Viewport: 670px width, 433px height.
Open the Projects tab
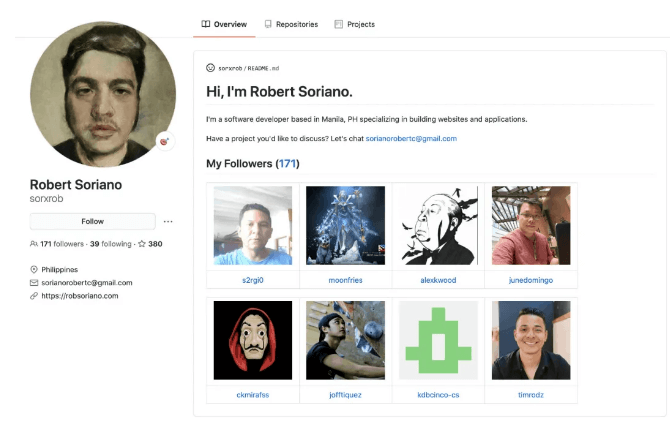point(354,24)
